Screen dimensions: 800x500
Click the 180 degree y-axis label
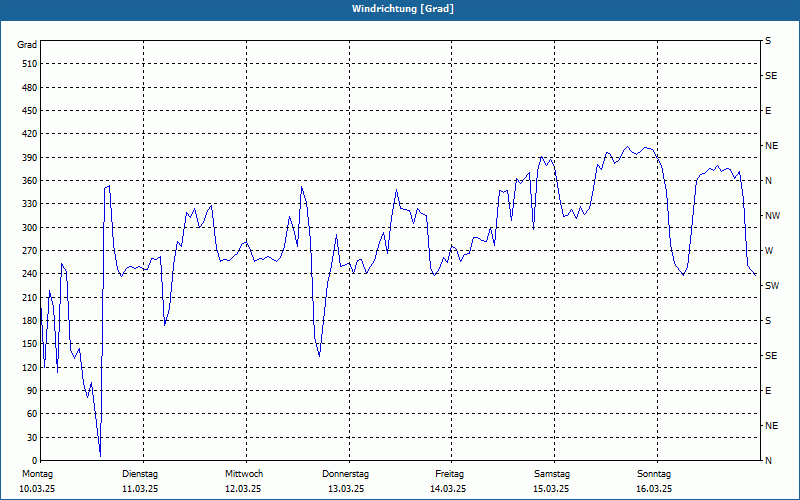[30, 321]
